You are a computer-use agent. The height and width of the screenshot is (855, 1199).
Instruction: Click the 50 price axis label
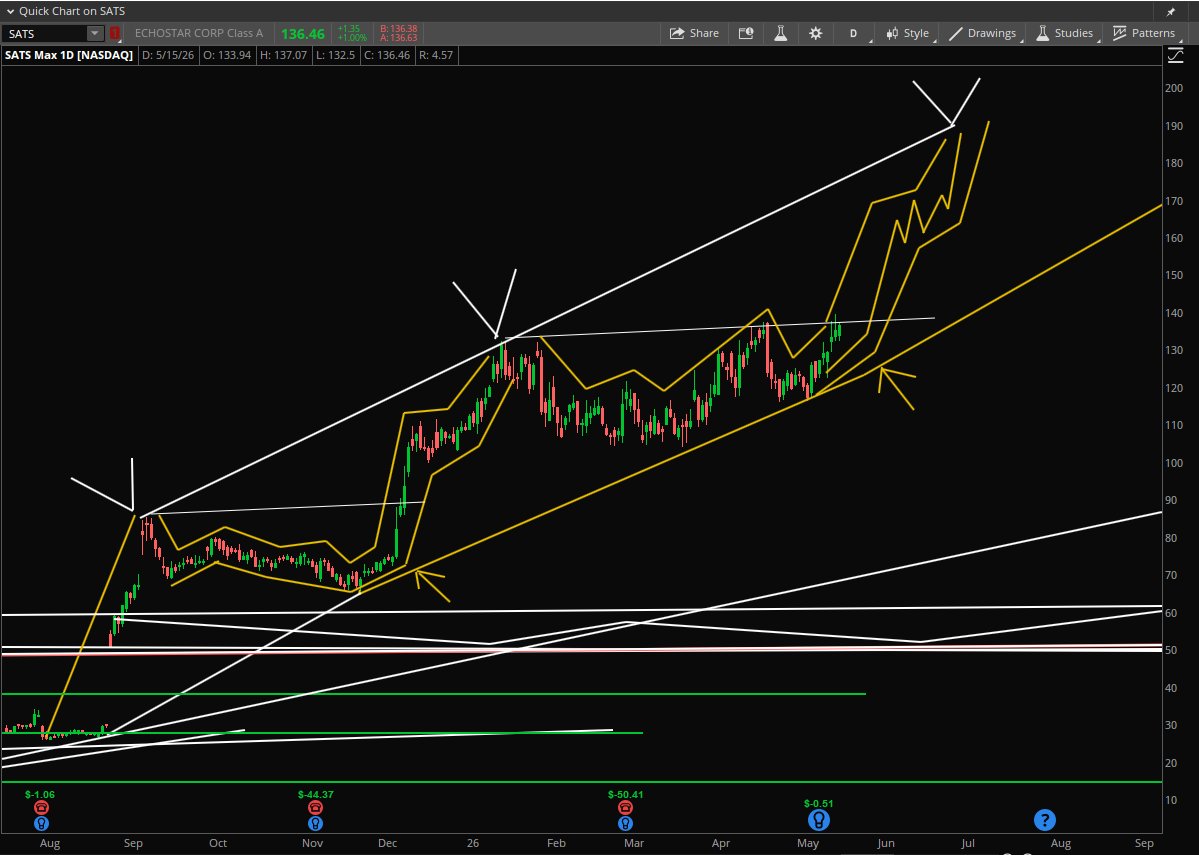pyautogui.click(x=1171, y=650)
